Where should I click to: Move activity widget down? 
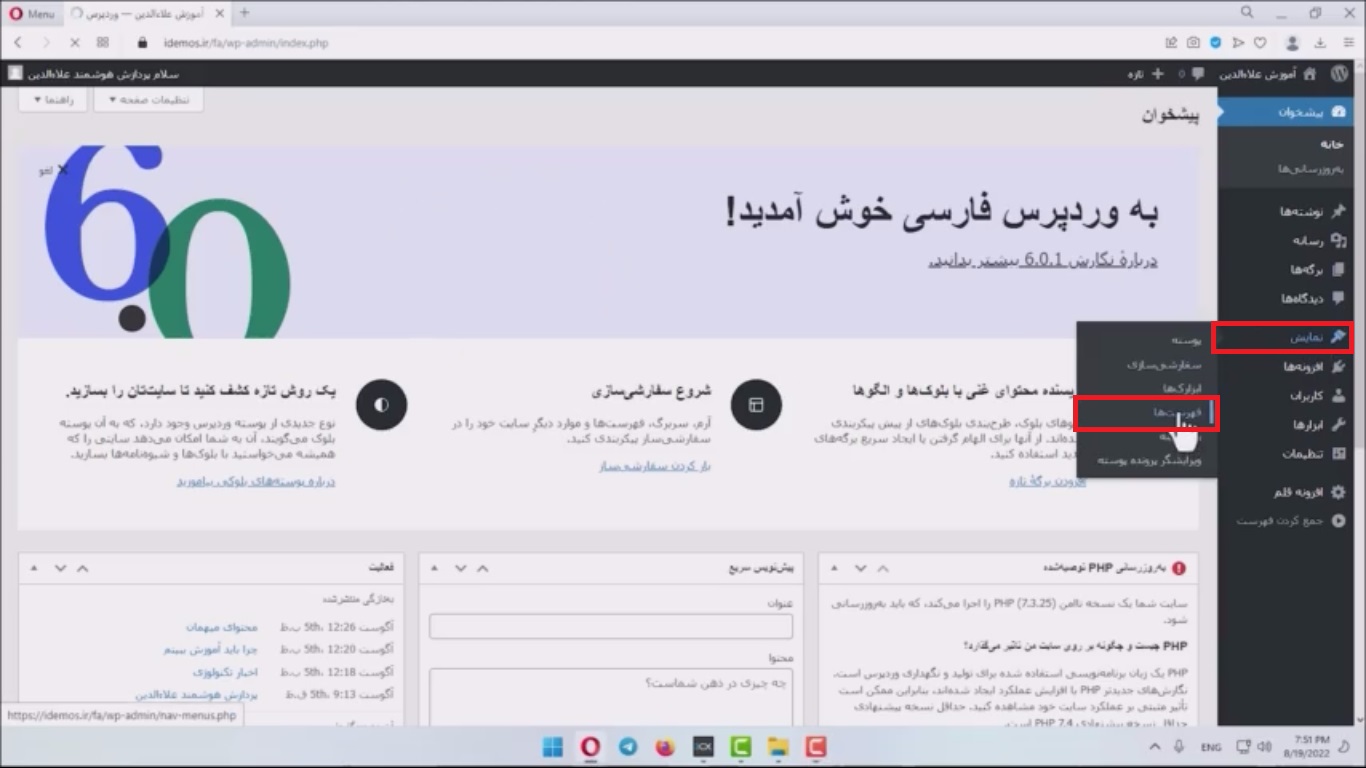tap(60, 568)
